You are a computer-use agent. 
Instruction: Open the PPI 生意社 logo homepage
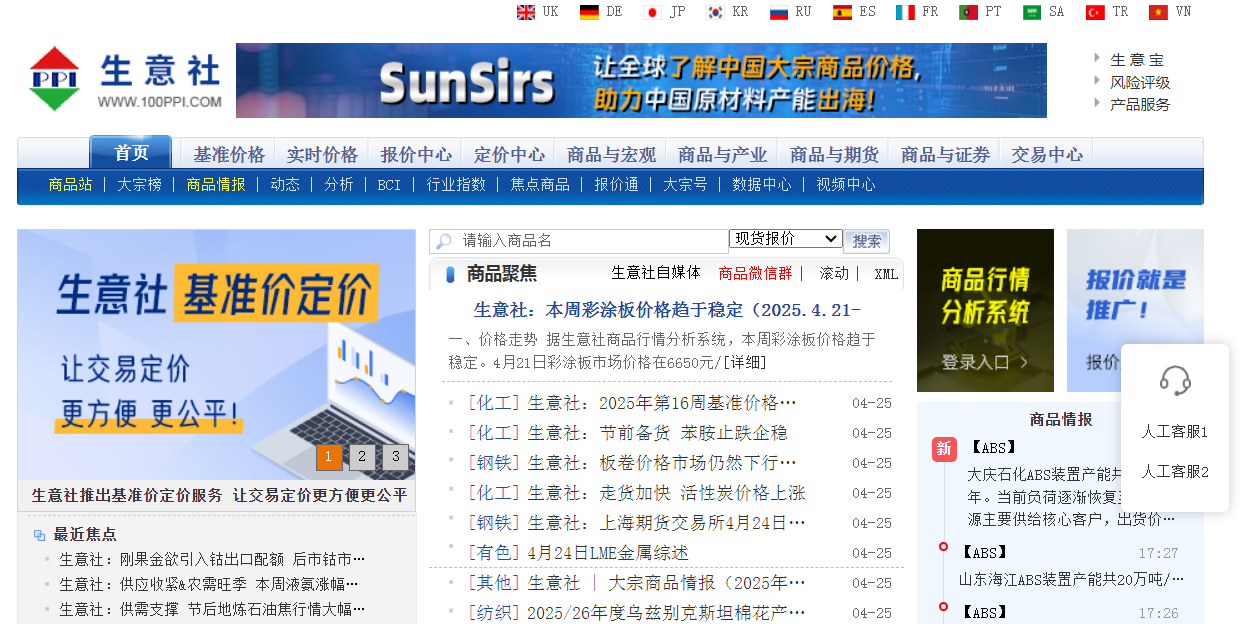coord(125,78)
